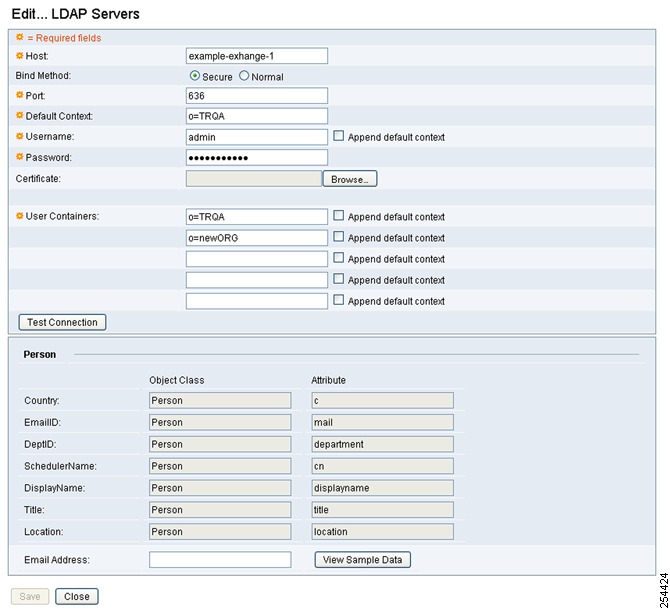Check Append default context for o=TRQA container
This screenshot has width=670, height=611.
click(338, 215)
